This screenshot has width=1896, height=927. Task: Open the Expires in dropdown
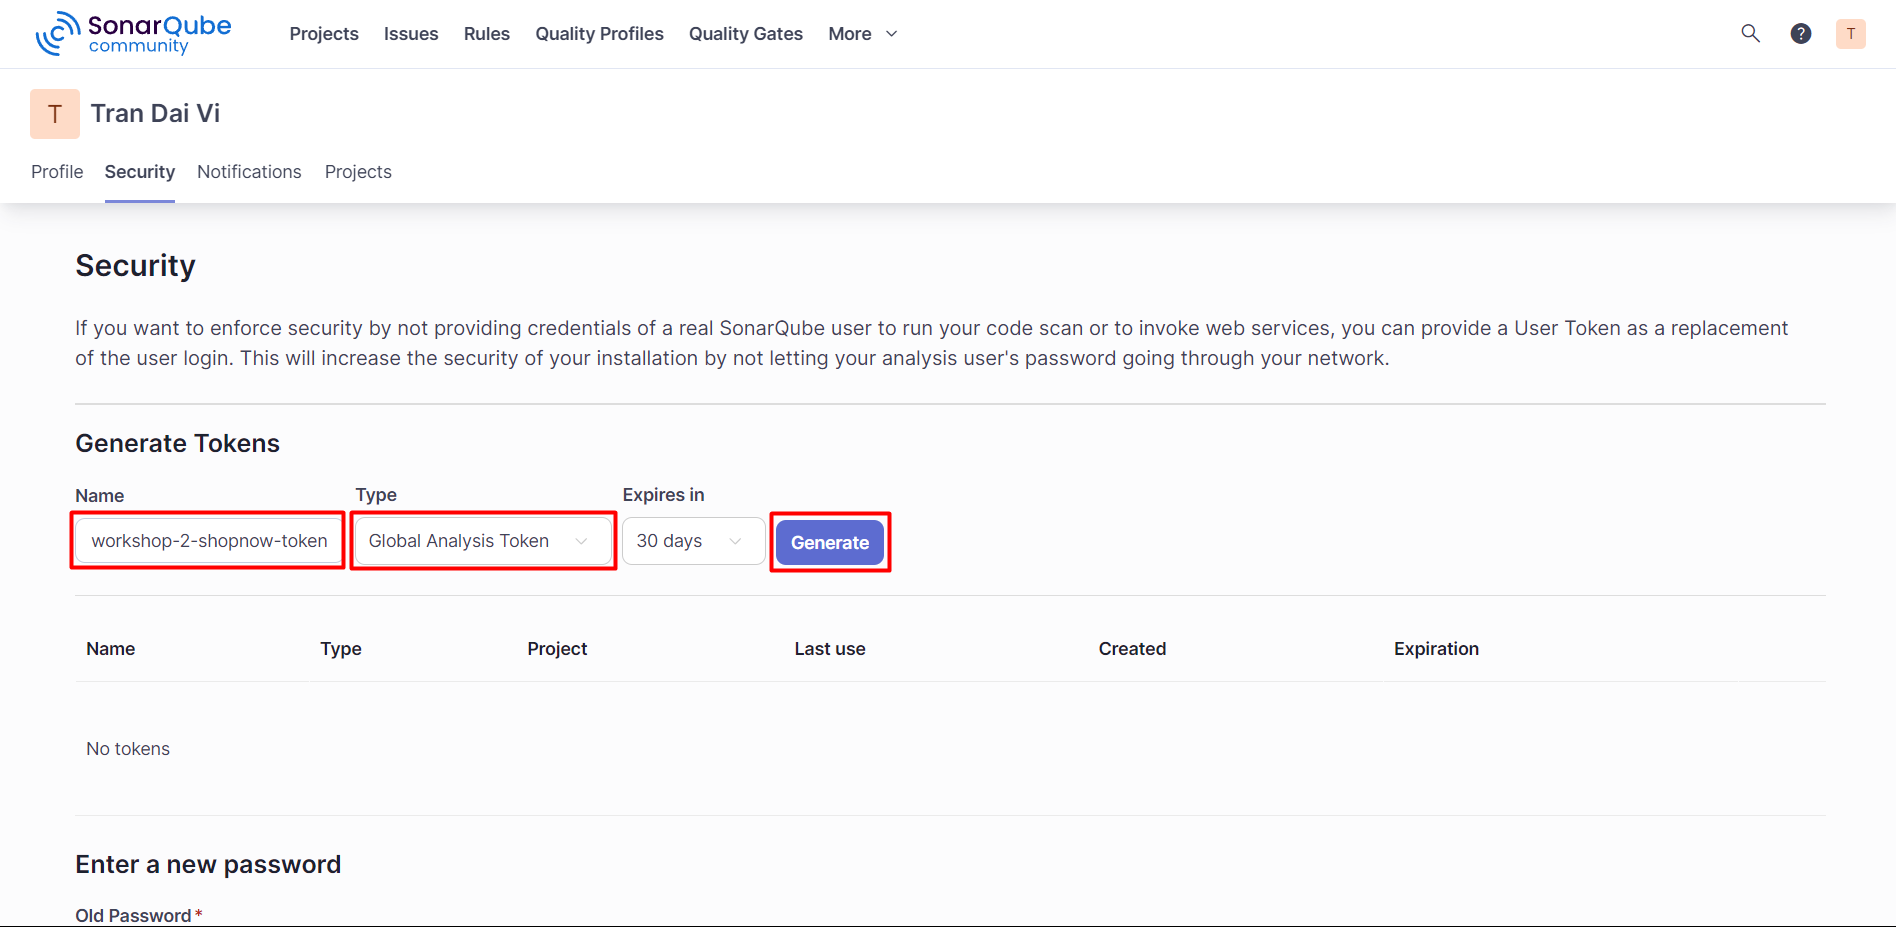click(692, 540)
